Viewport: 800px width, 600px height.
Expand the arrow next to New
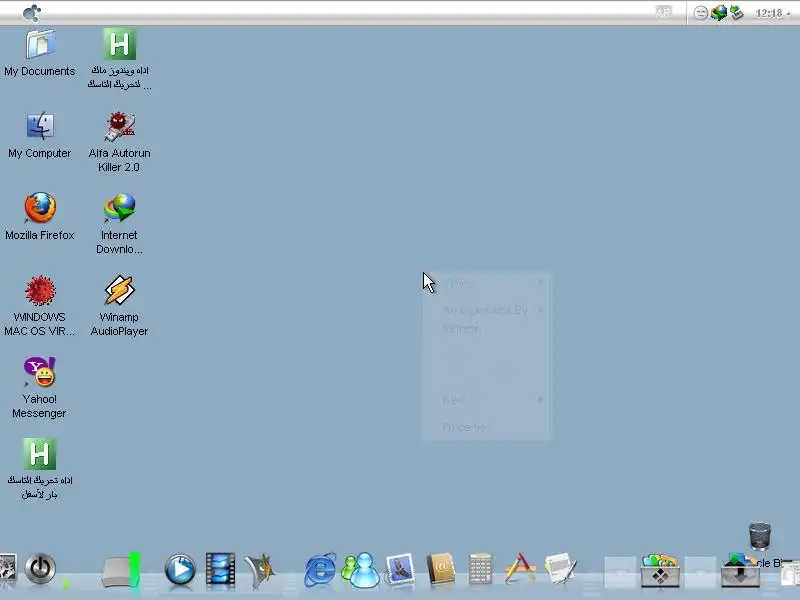540,399
